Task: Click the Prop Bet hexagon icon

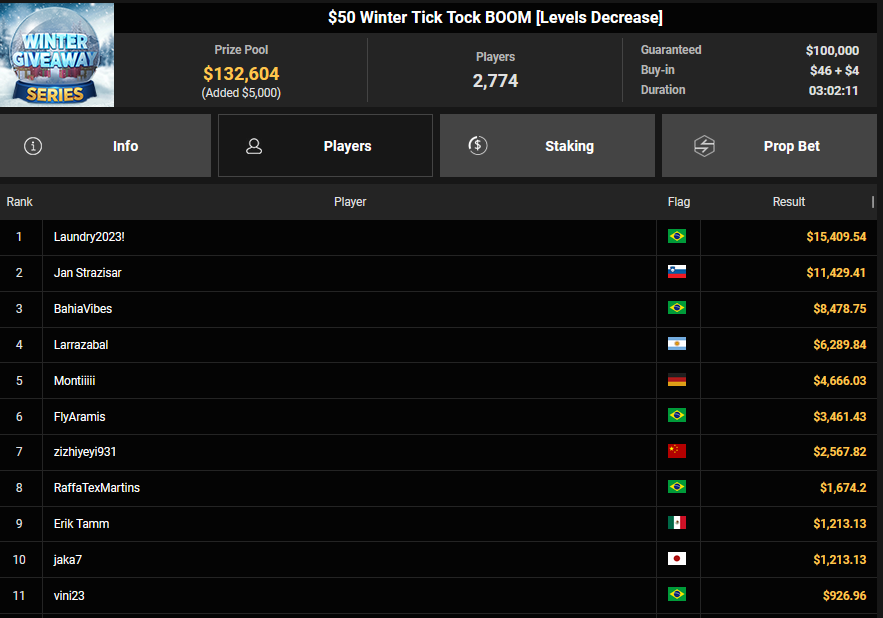Action: click(704, 146)
